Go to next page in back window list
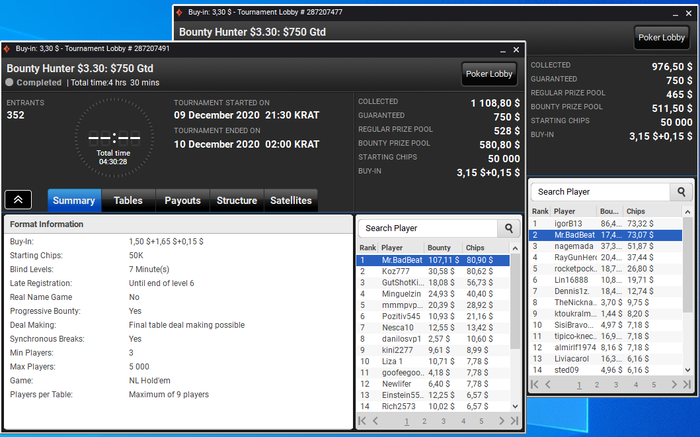Image resolution: width=700 pixels, height=437 pixels. pos(674,384)
